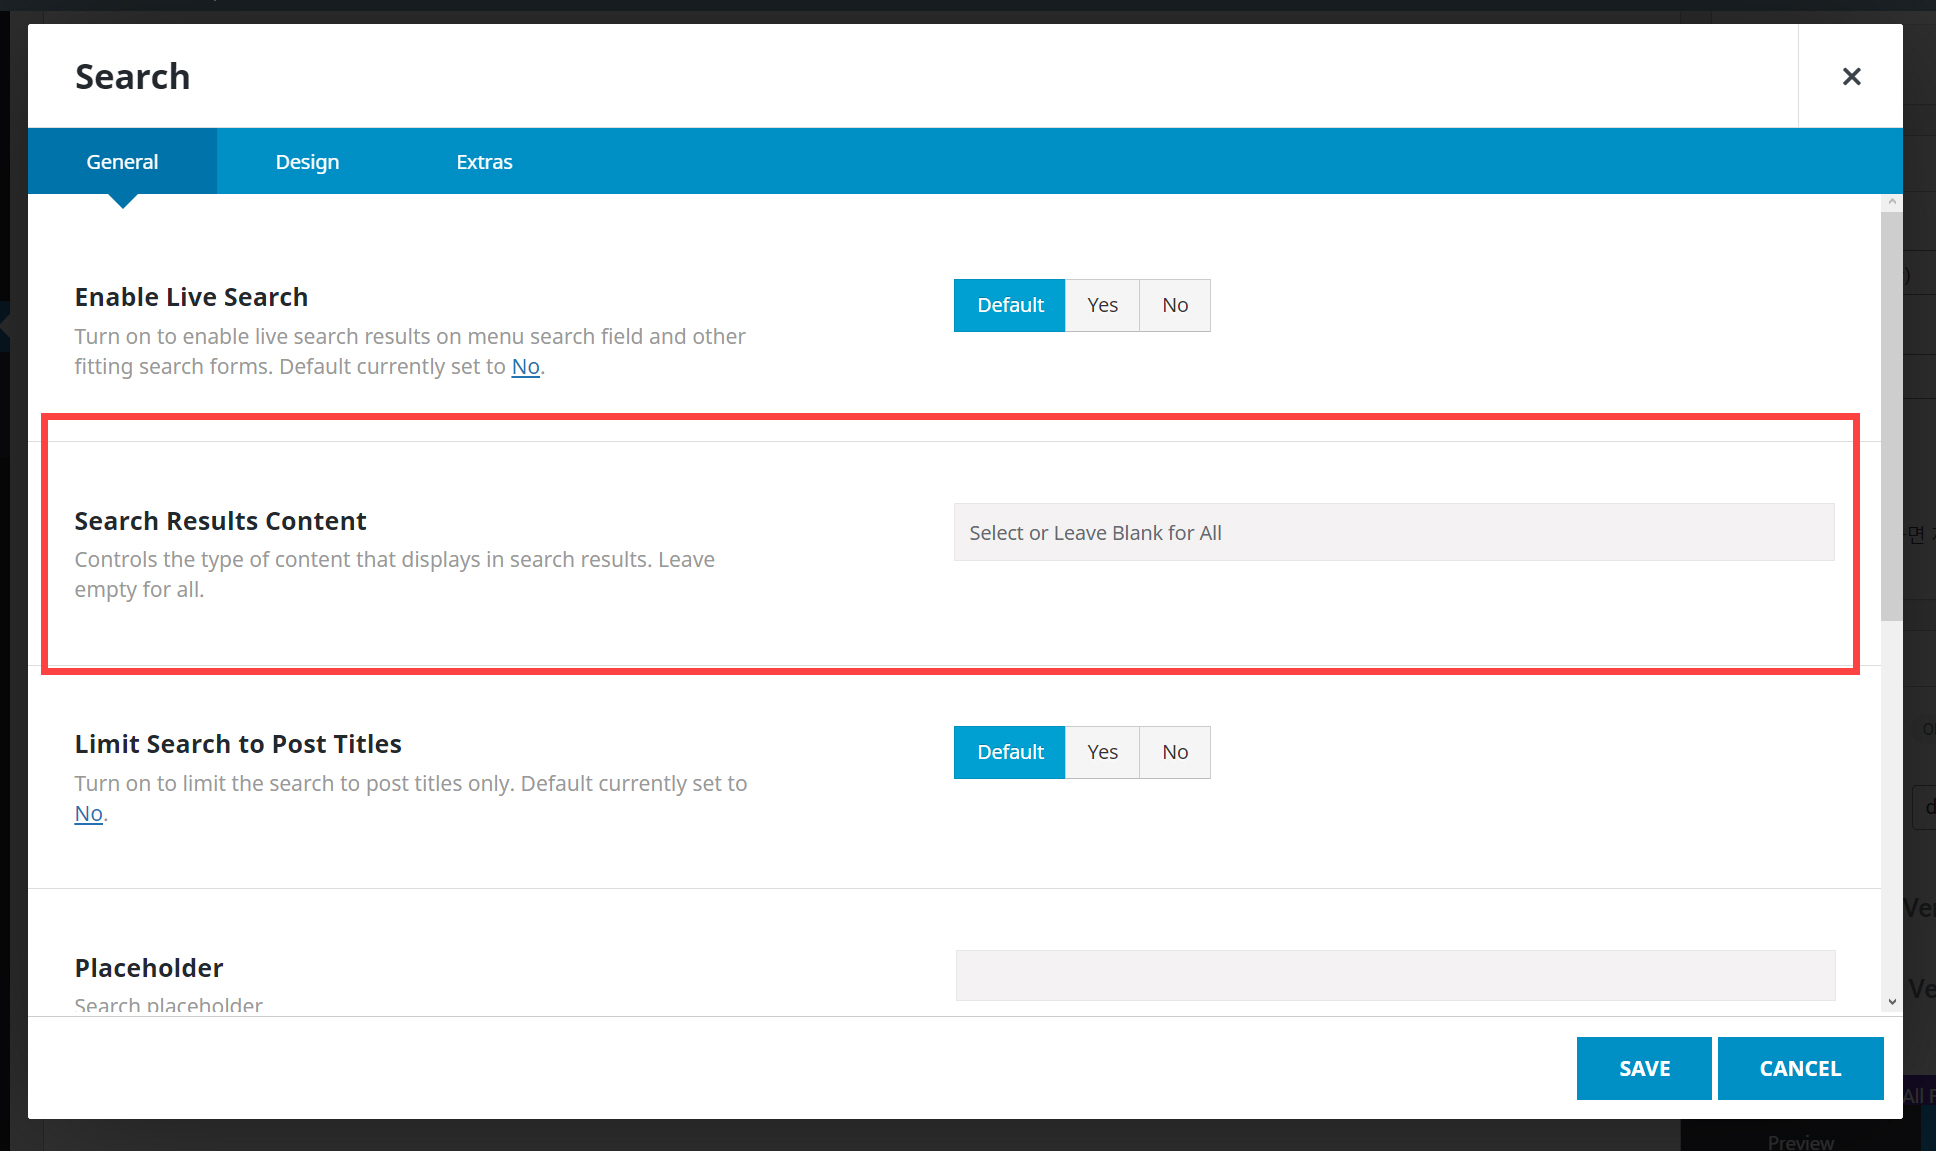Image resolution: width=1936 pixels, height=1151 pixels.
Task: Click the Preview button behind the dialog
Action: (1800, 1141)
